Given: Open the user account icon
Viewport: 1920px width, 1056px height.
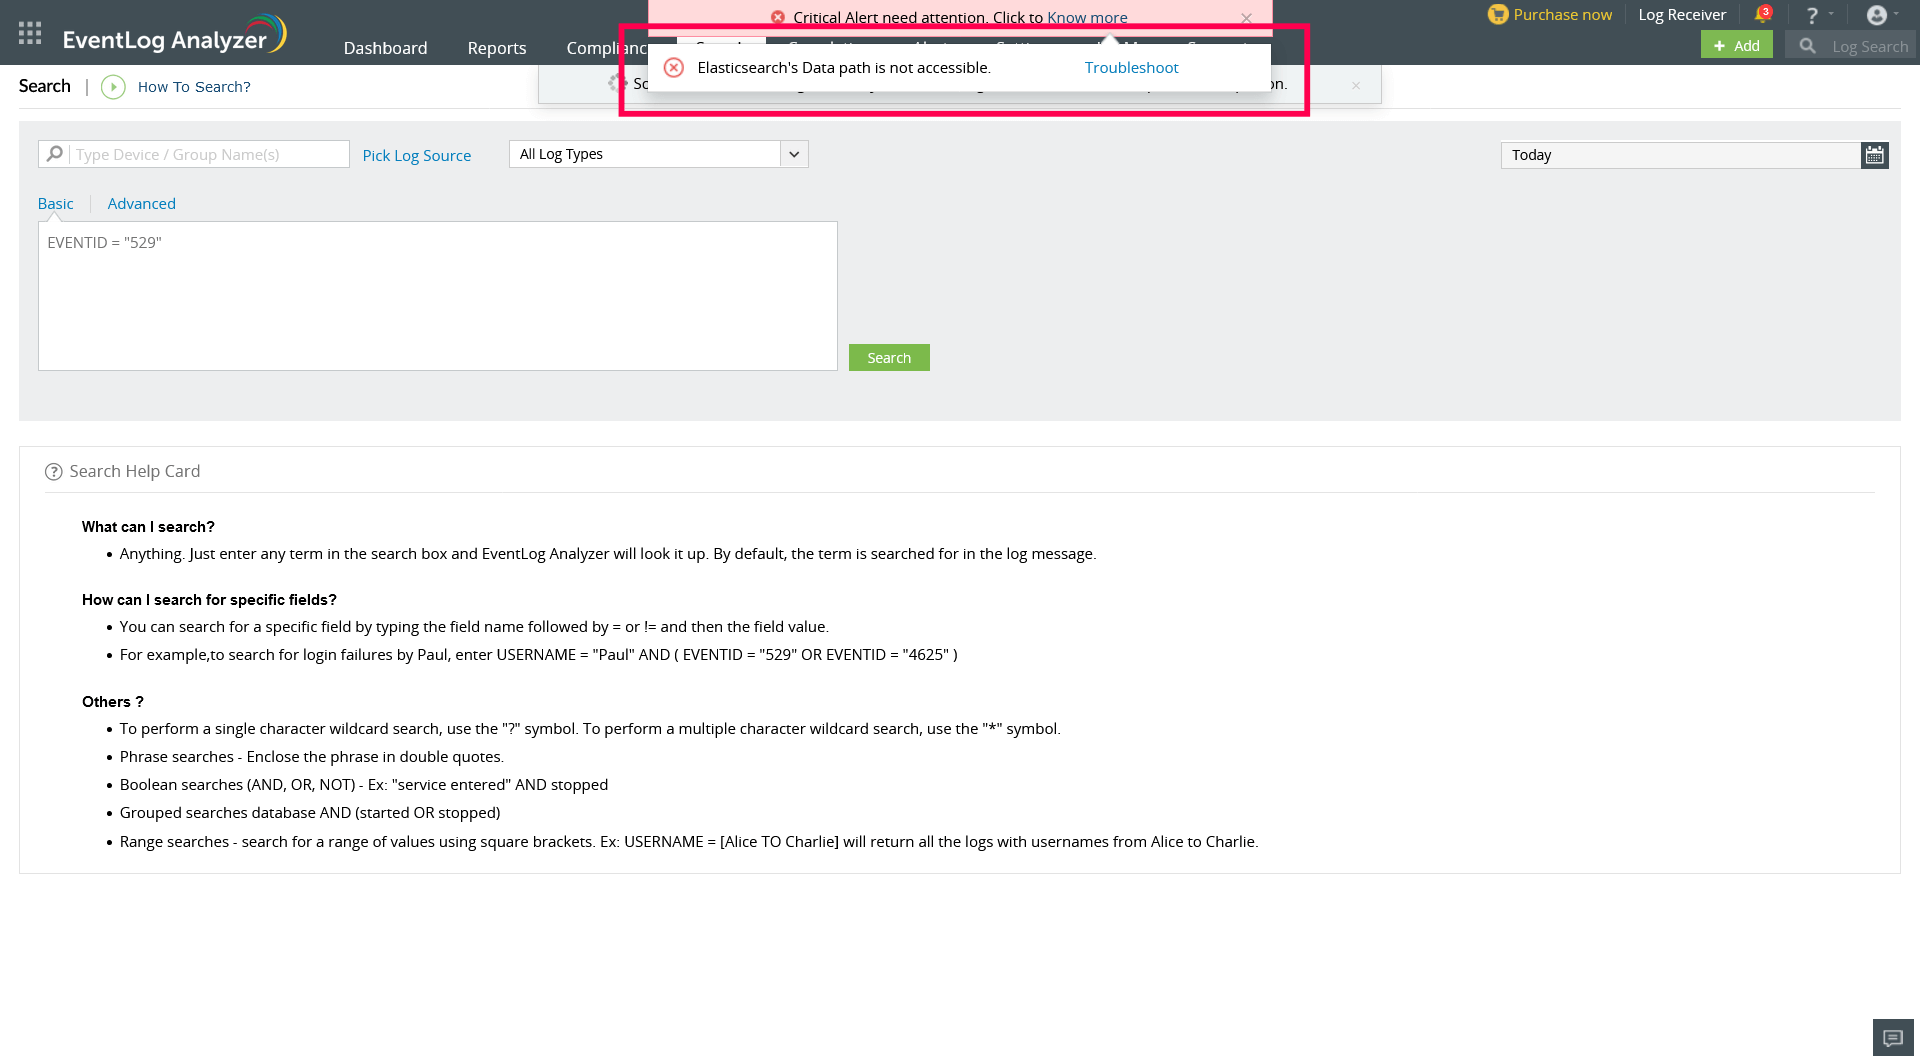Looking at the screenshot, I should [x=1877, y=14].
